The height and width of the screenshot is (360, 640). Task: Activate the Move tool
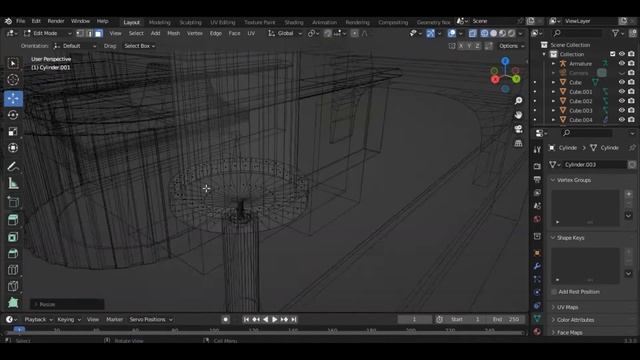pos(13,98)
